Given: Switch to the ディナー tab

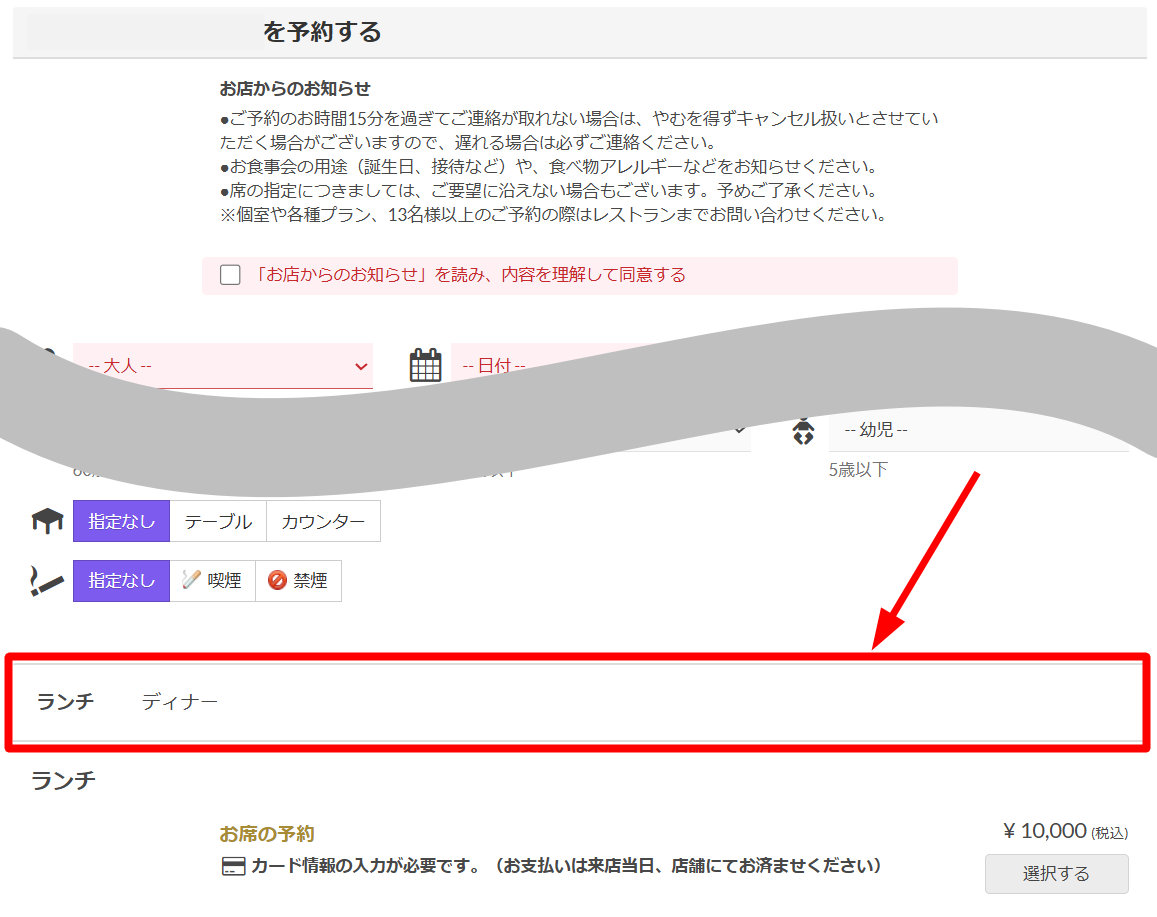Looking at the screenshot, I should (x=179, y=702).
